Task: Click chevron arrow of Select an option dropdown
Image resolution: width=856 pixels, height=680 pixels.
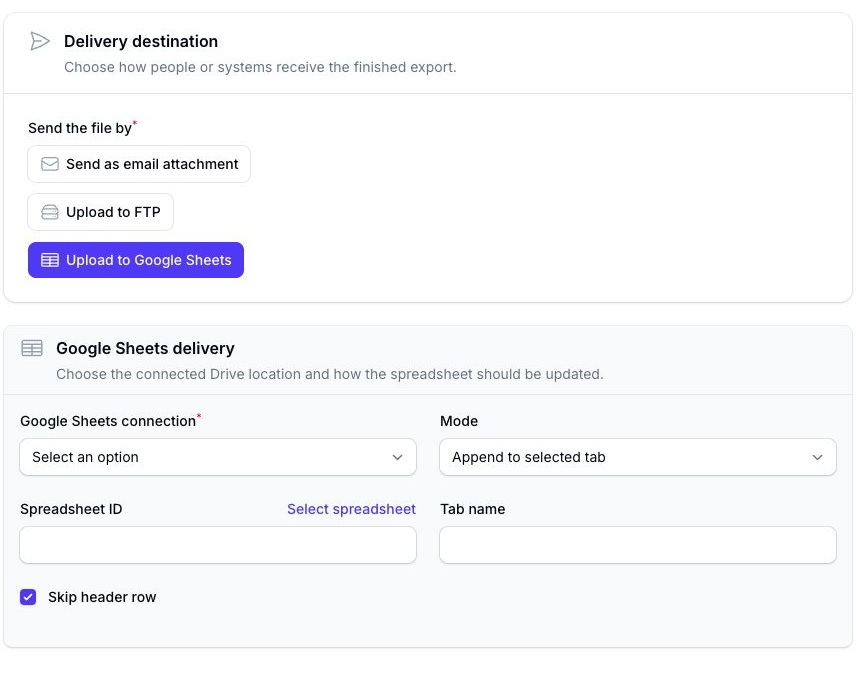Action: pos(397,457)
